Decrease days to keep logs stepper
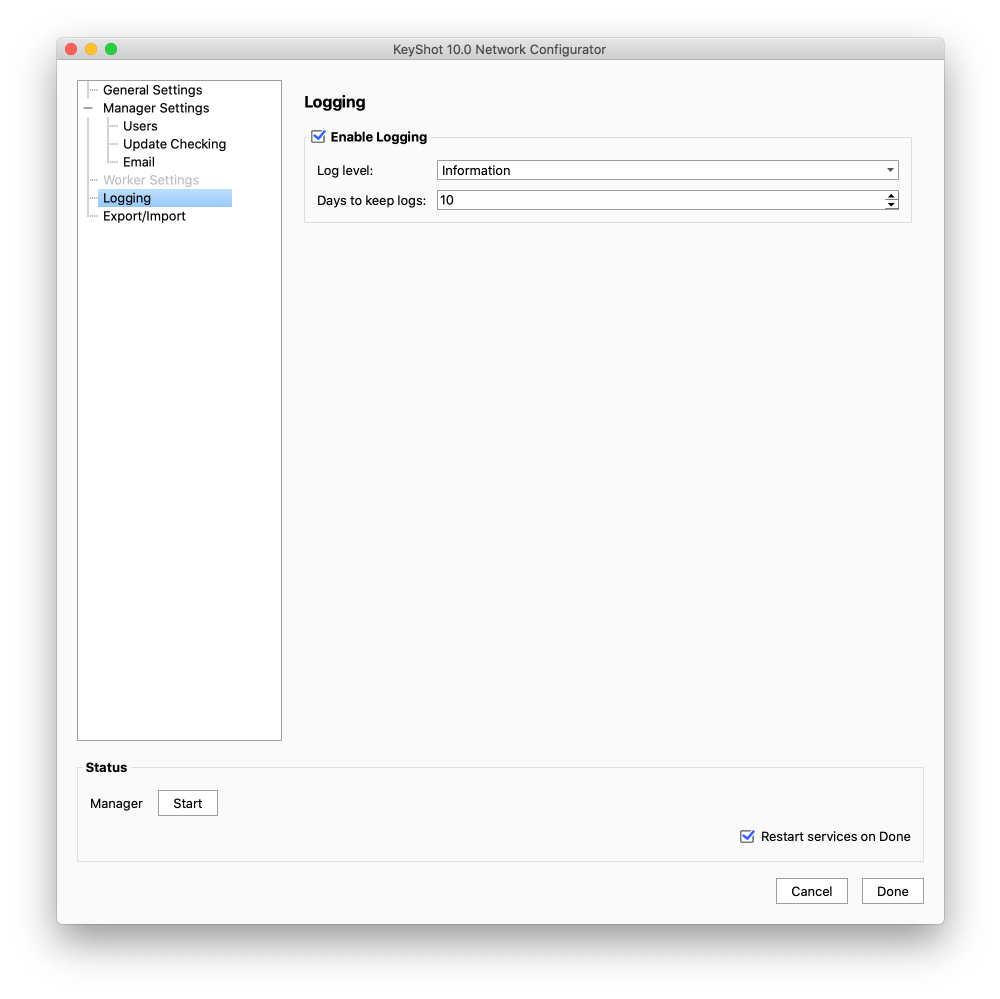The height and width of the screenshot is (999, 1000). [891, 205]
